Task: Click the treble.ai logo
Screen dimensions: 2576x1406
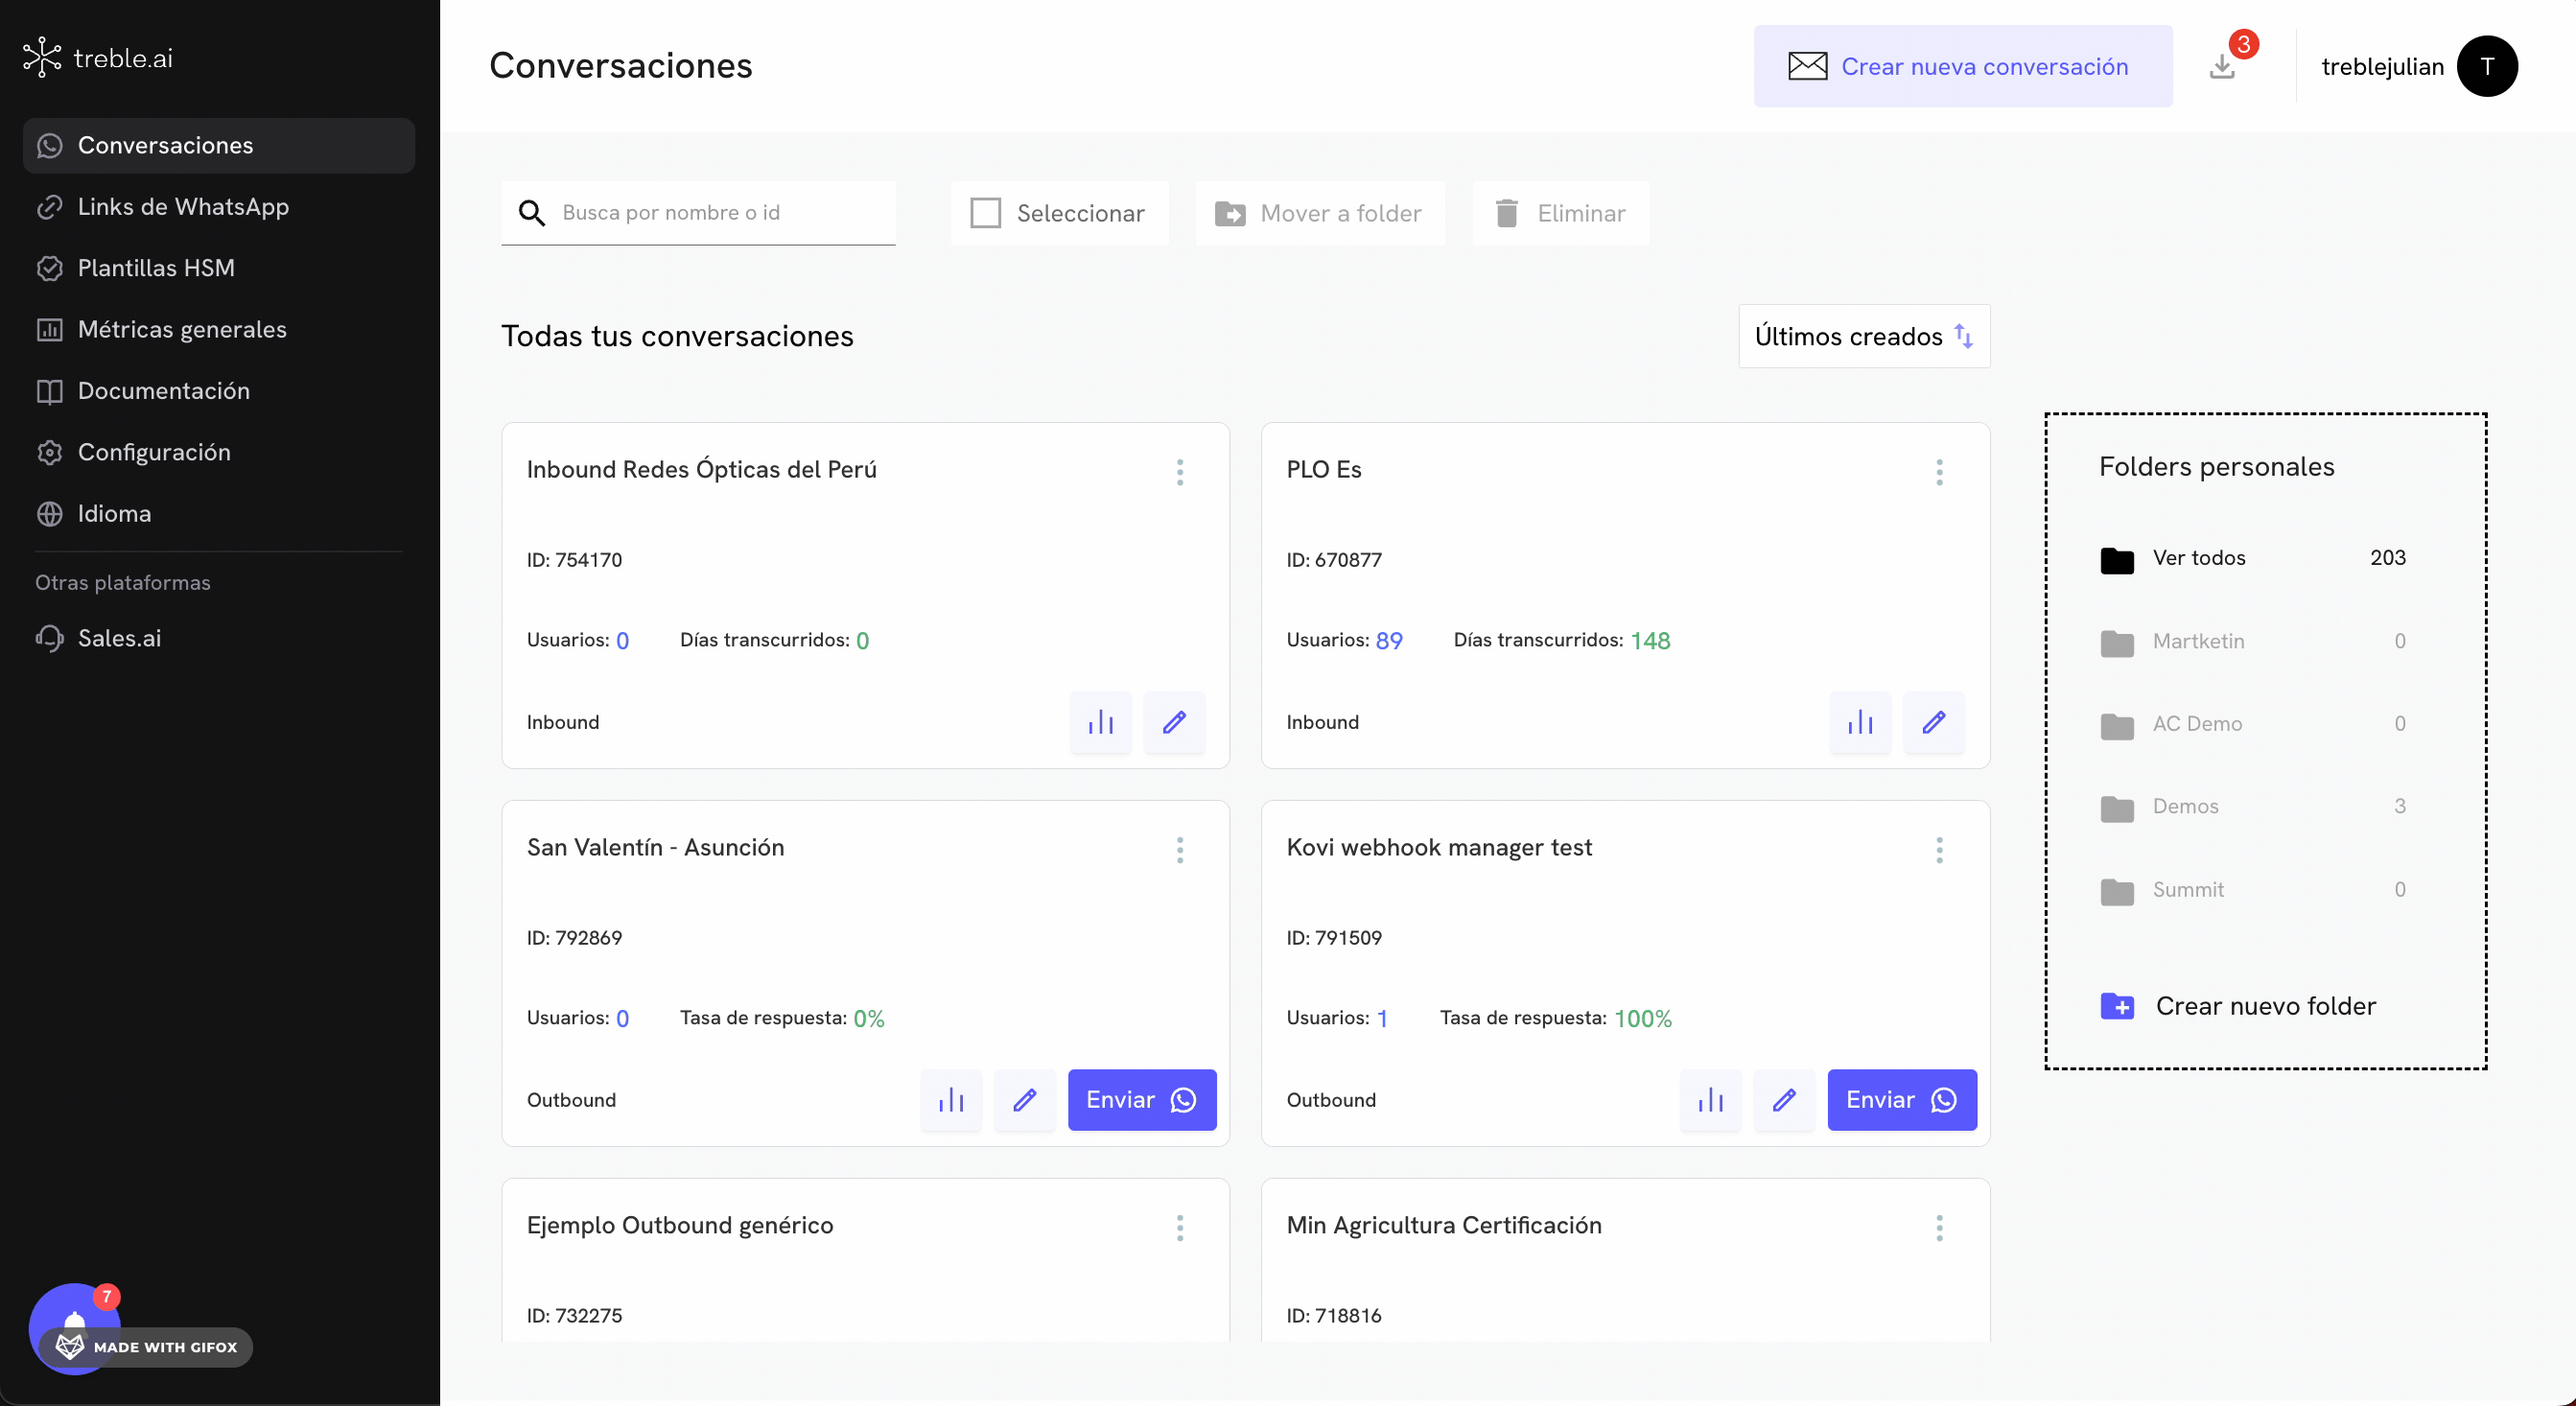Action: pos(98,58)
